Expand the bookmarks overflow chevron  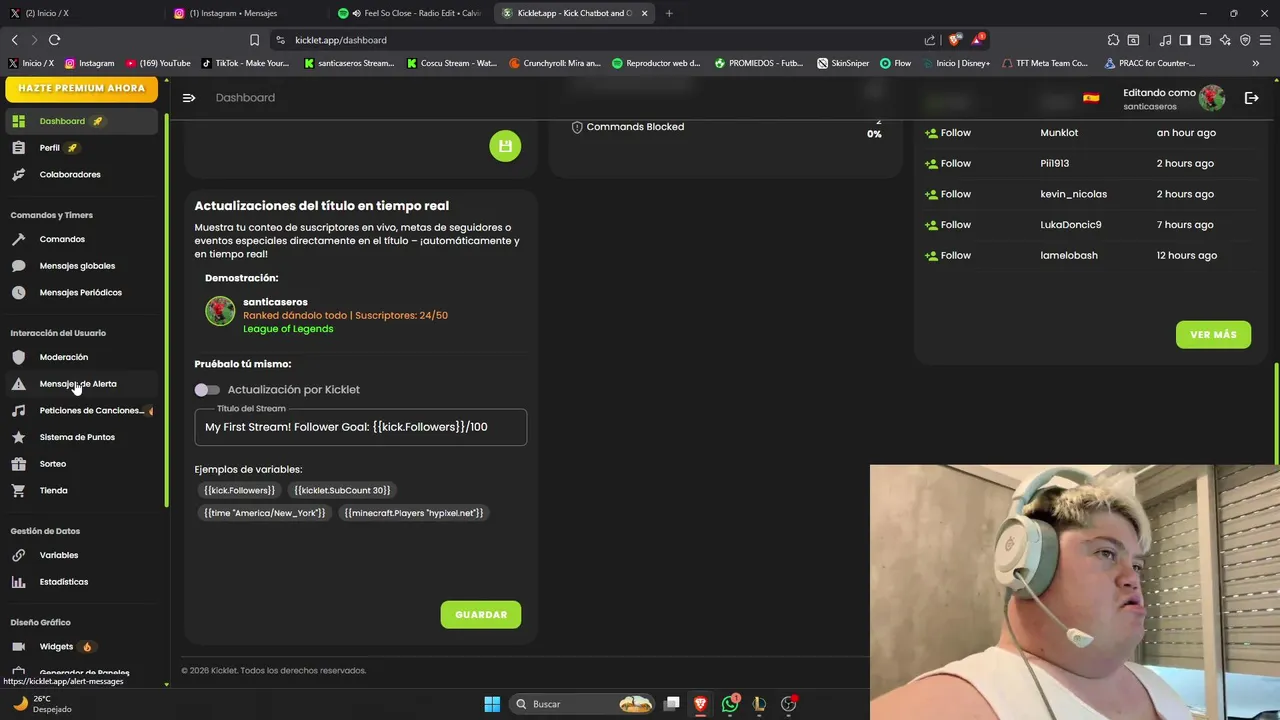[x=1255, y=63]
